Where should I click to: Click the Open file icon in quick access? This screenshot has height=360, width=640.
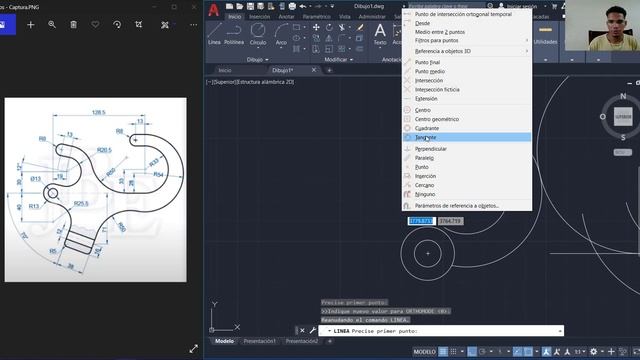pos(240,6)
